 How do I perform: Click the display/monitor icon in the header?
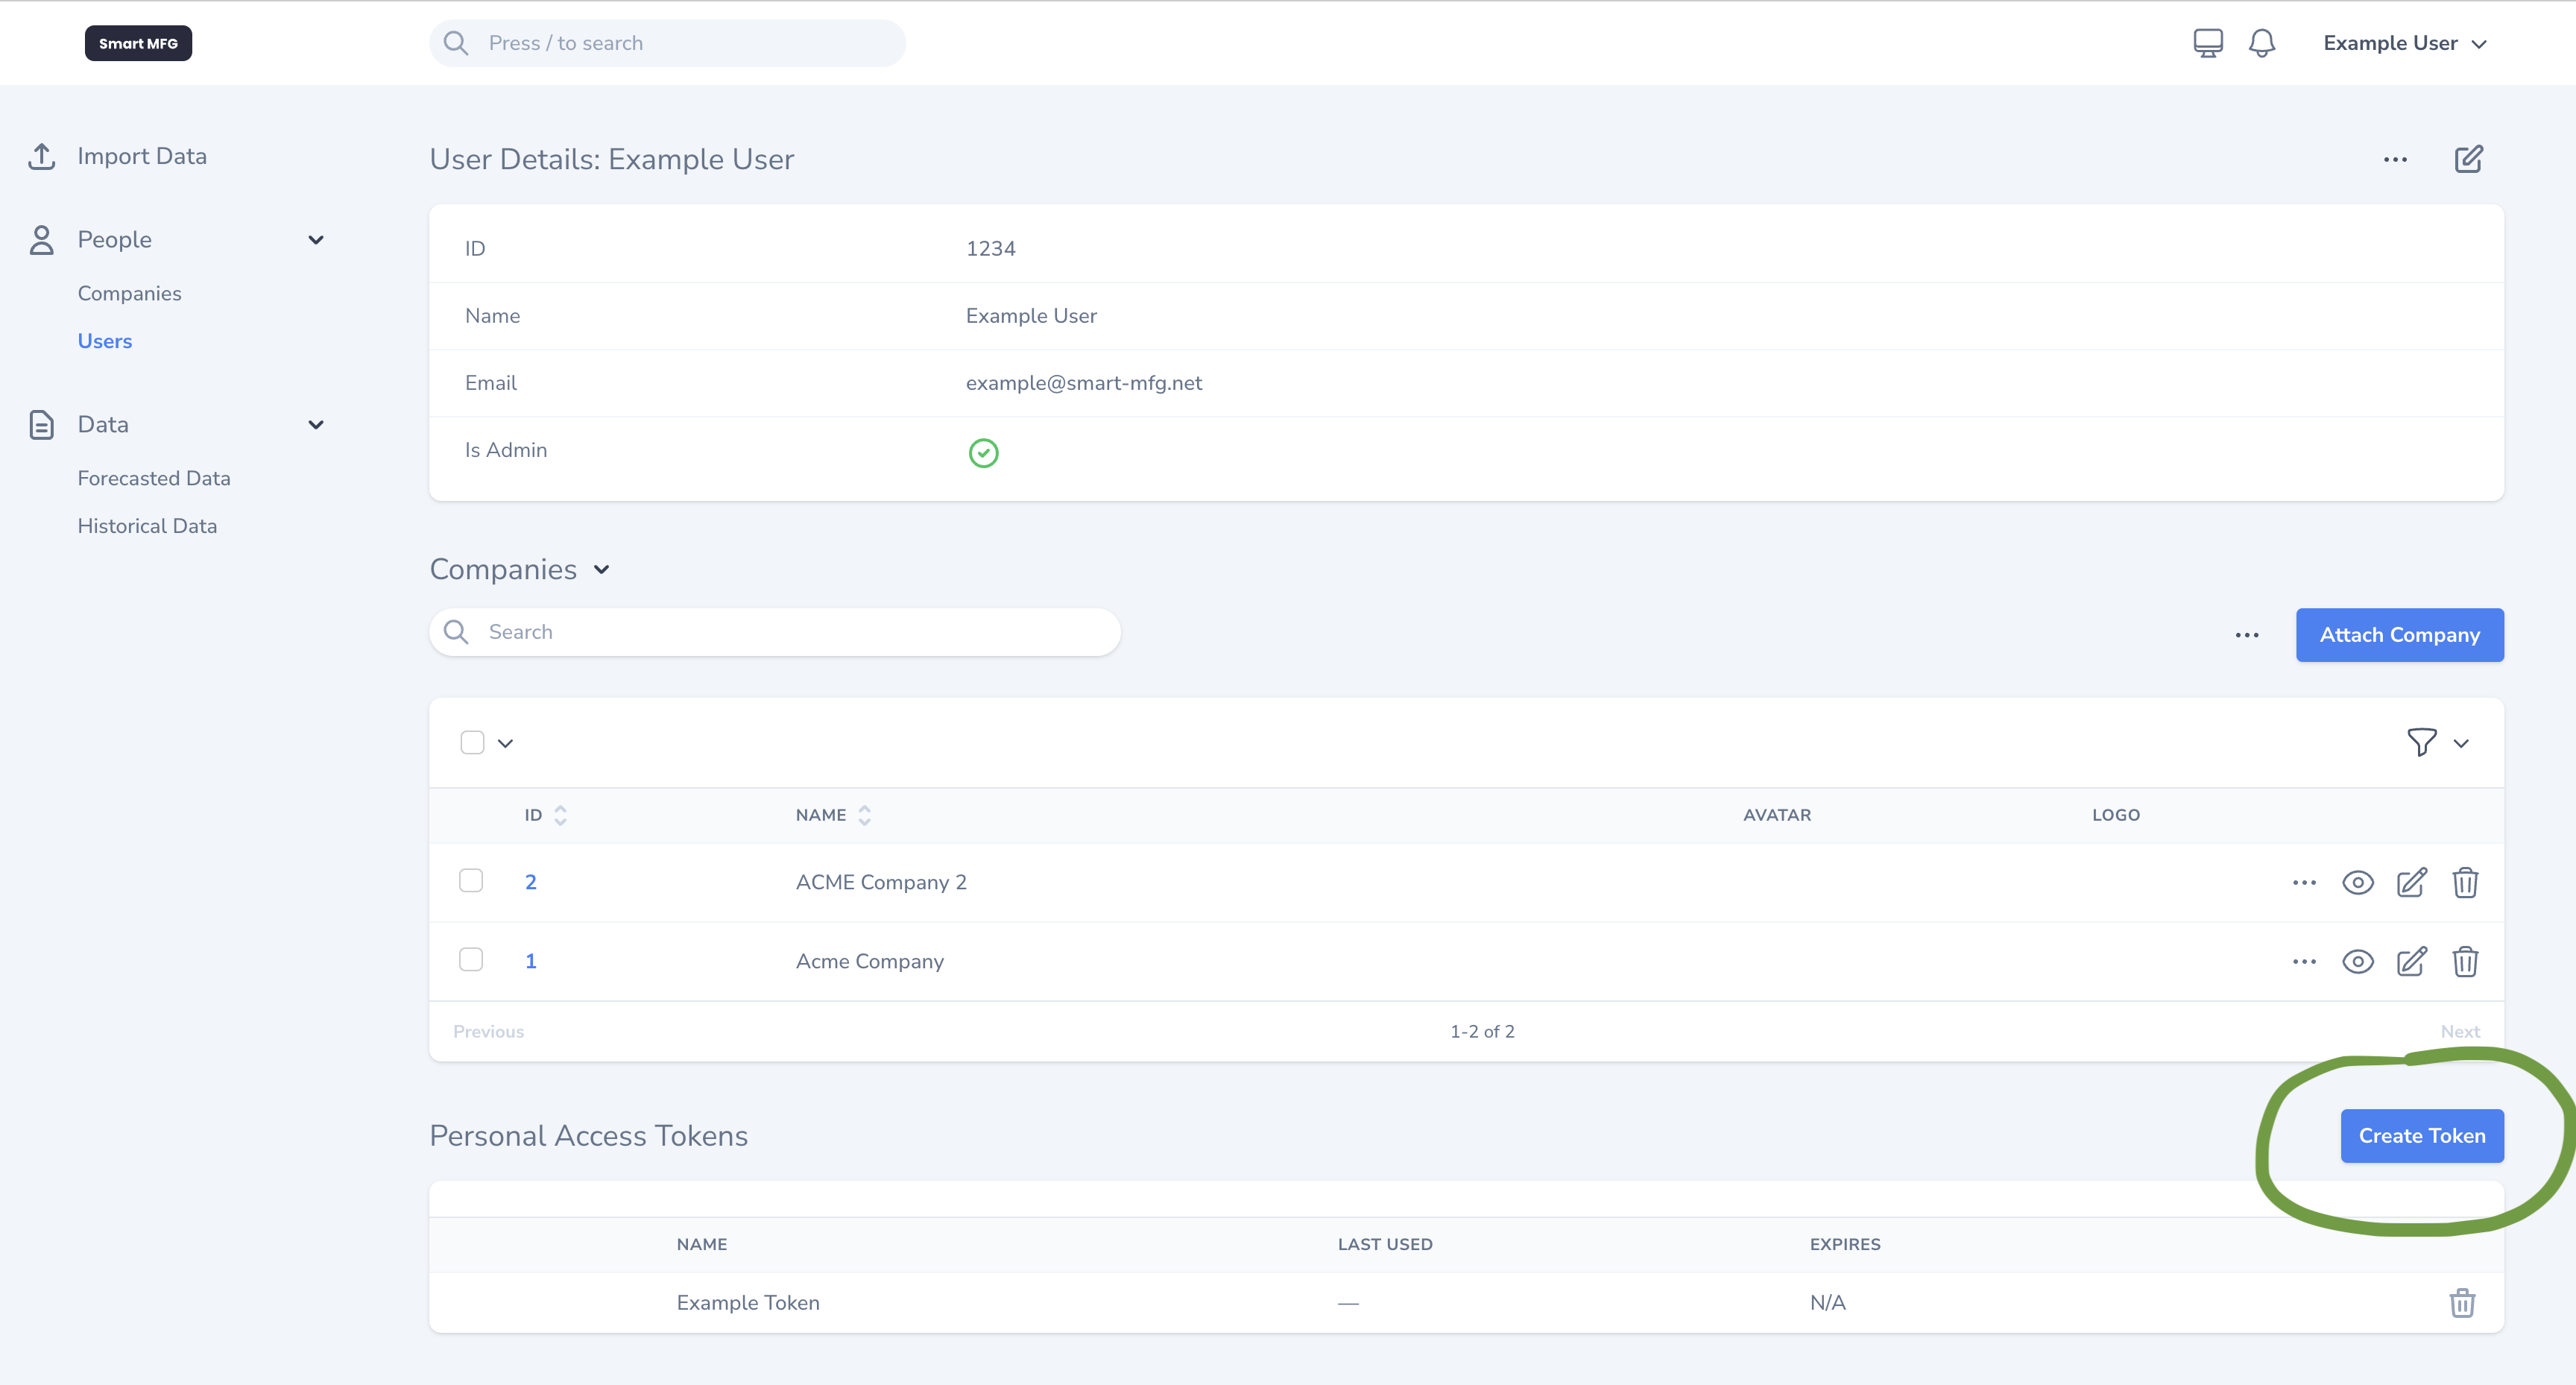coord(2208,42)
